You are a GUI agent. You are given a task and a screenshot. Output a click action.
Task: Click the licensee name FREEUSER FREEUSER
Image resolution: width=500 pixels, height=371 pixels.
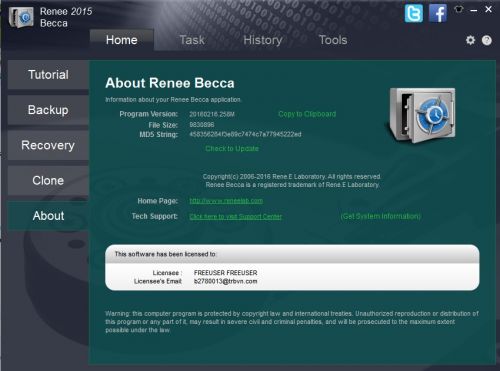pos(226,273)
